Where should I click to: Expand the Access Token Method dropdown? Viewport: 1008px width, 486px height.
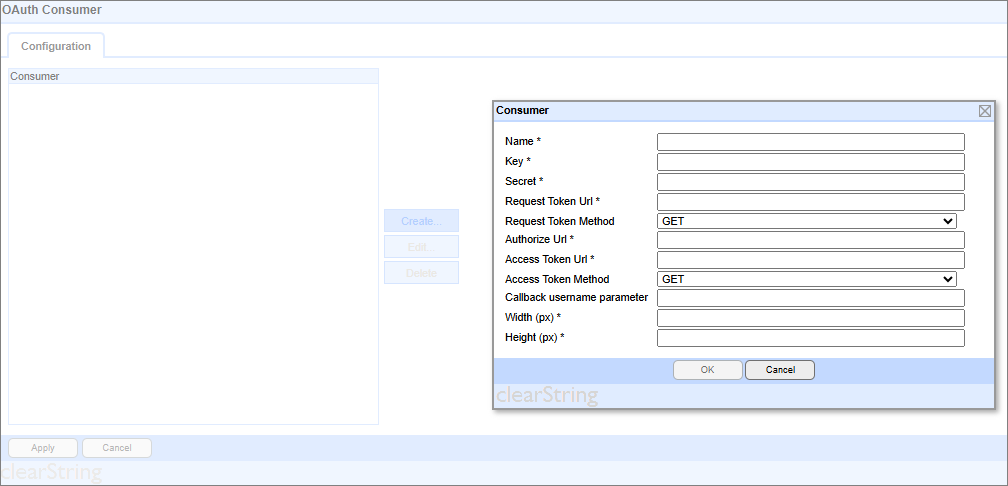806,279
